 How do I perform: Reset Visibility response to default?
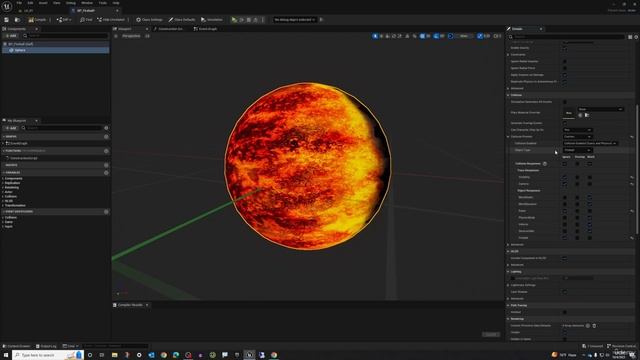click(x=632, y=177)
